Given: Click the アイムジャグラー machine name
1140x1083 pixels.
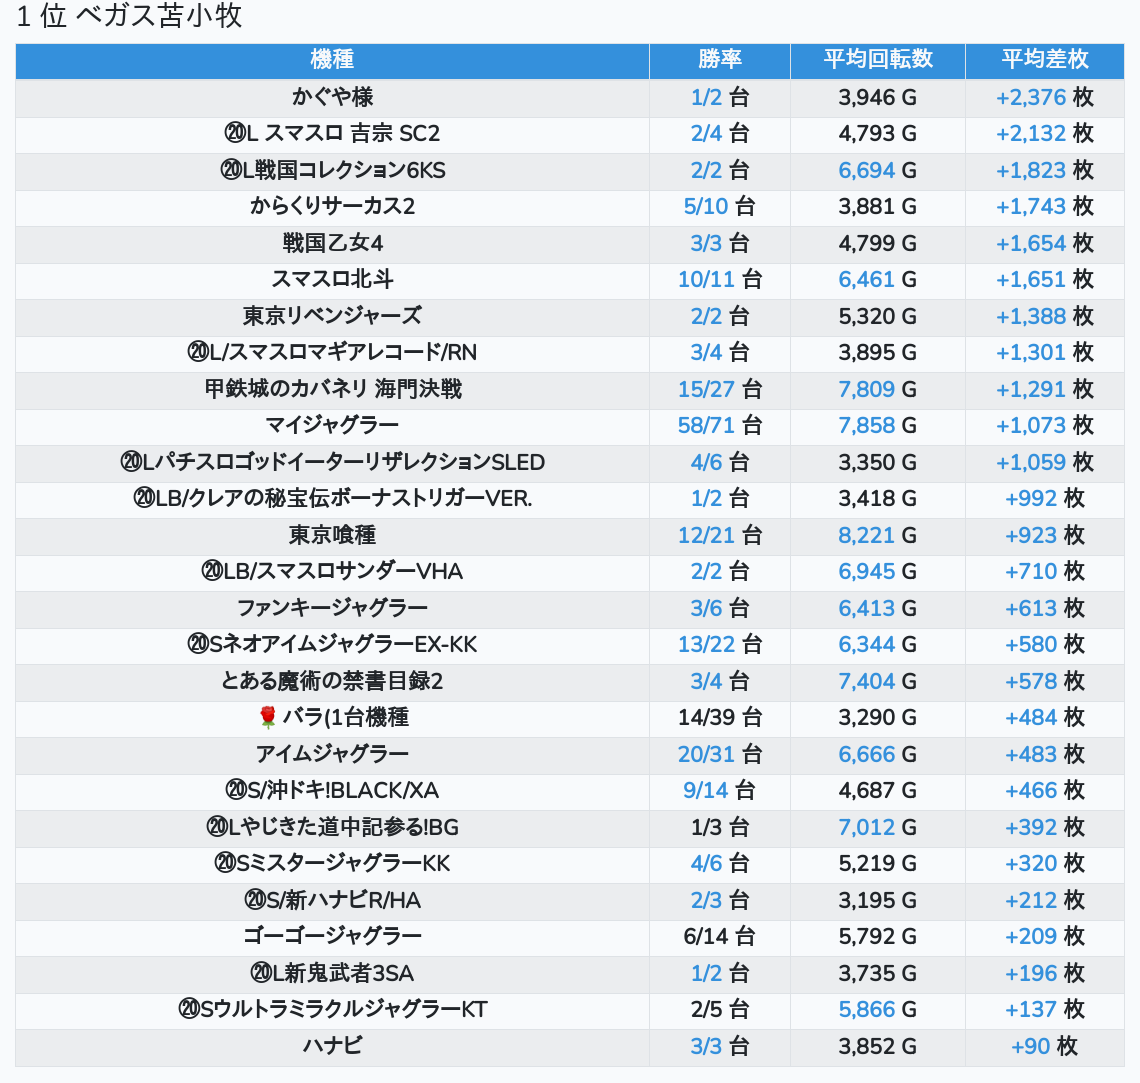Looking at the screenshot, I should tap(332, 754).
